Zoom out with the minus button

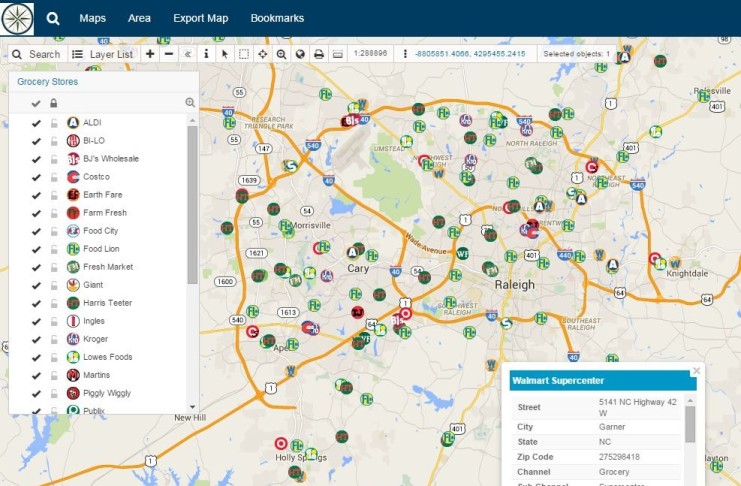(x=169, y=54)
